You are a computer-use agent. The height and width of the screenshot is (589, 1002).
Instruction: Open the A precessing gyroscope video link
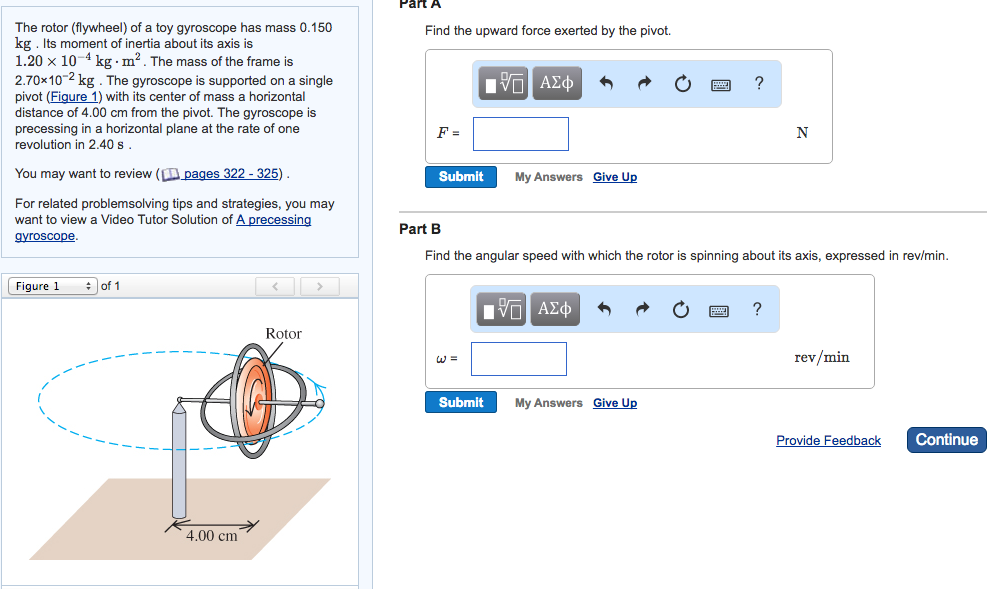point(273,219)
